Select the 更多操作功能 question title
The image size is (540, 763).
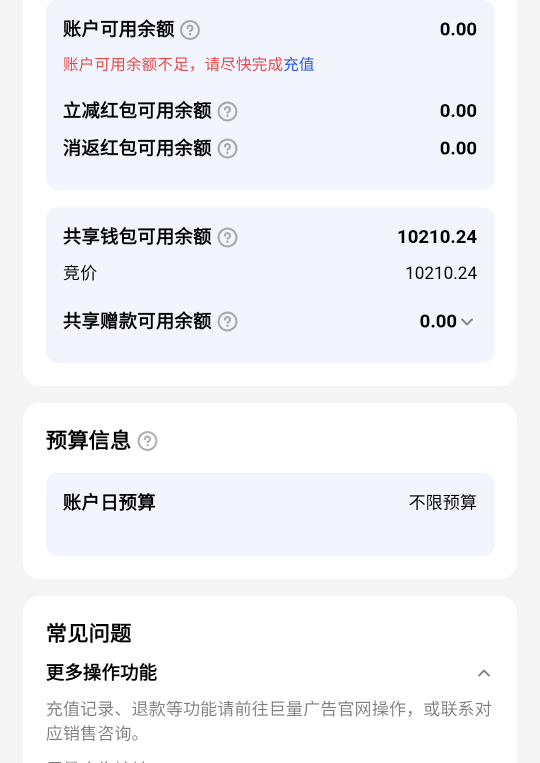click(102, 672)
